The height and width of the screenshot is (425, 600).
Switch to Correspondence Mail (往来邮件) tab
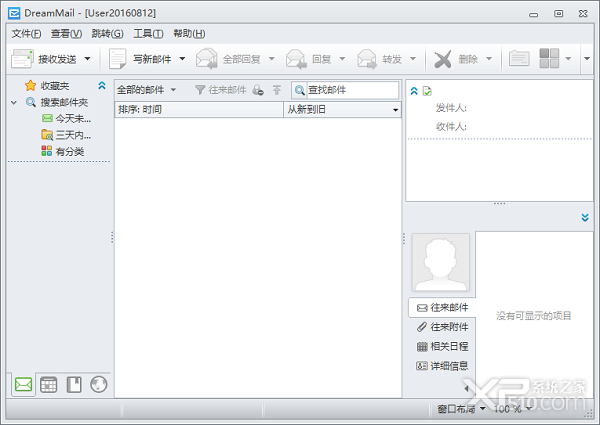pos(442,308)
